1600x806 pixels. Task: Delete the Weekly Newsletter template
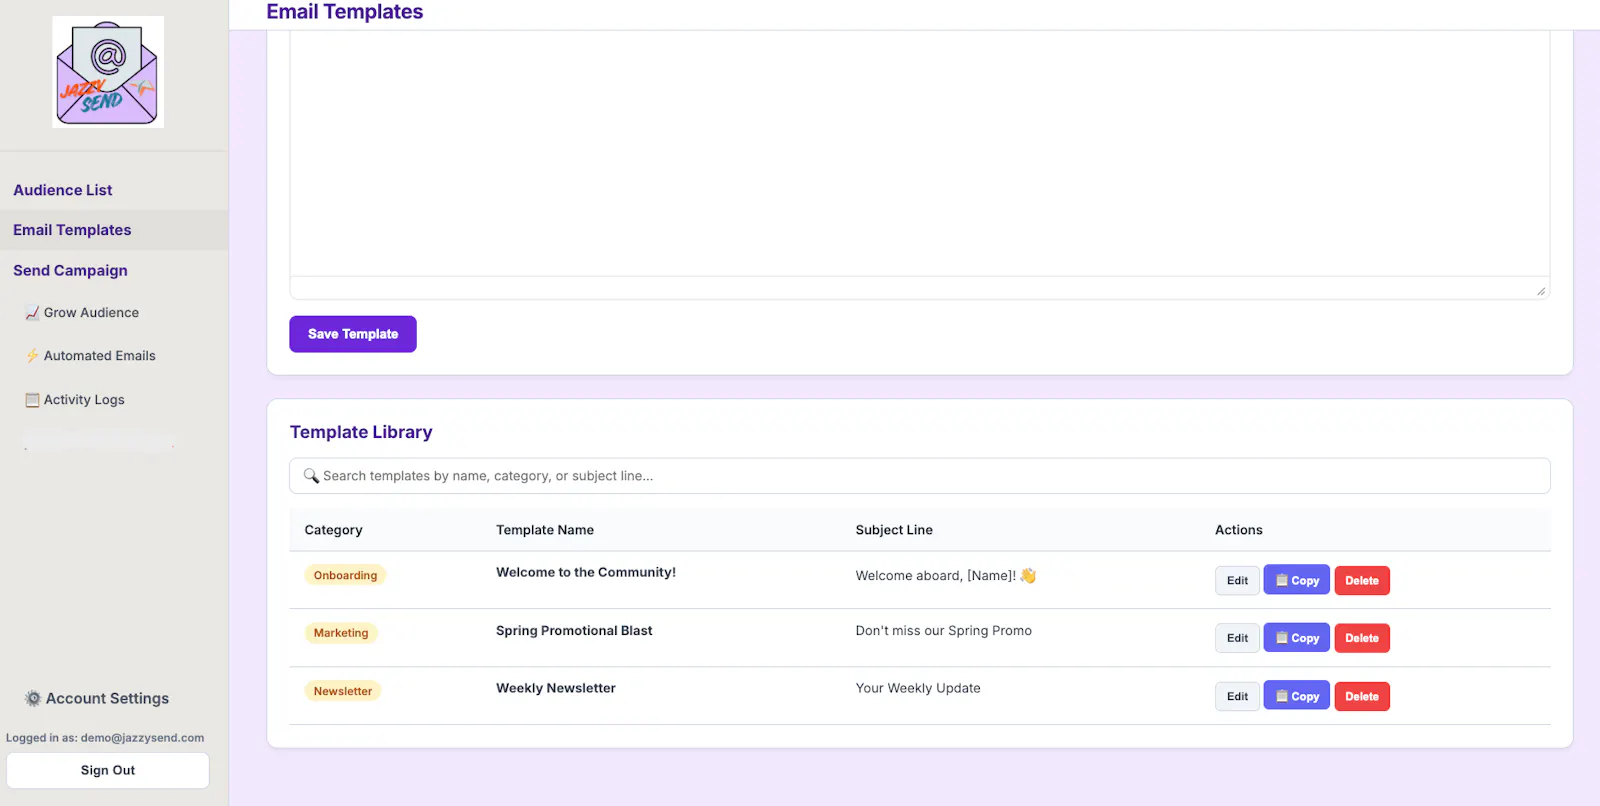1362,696
